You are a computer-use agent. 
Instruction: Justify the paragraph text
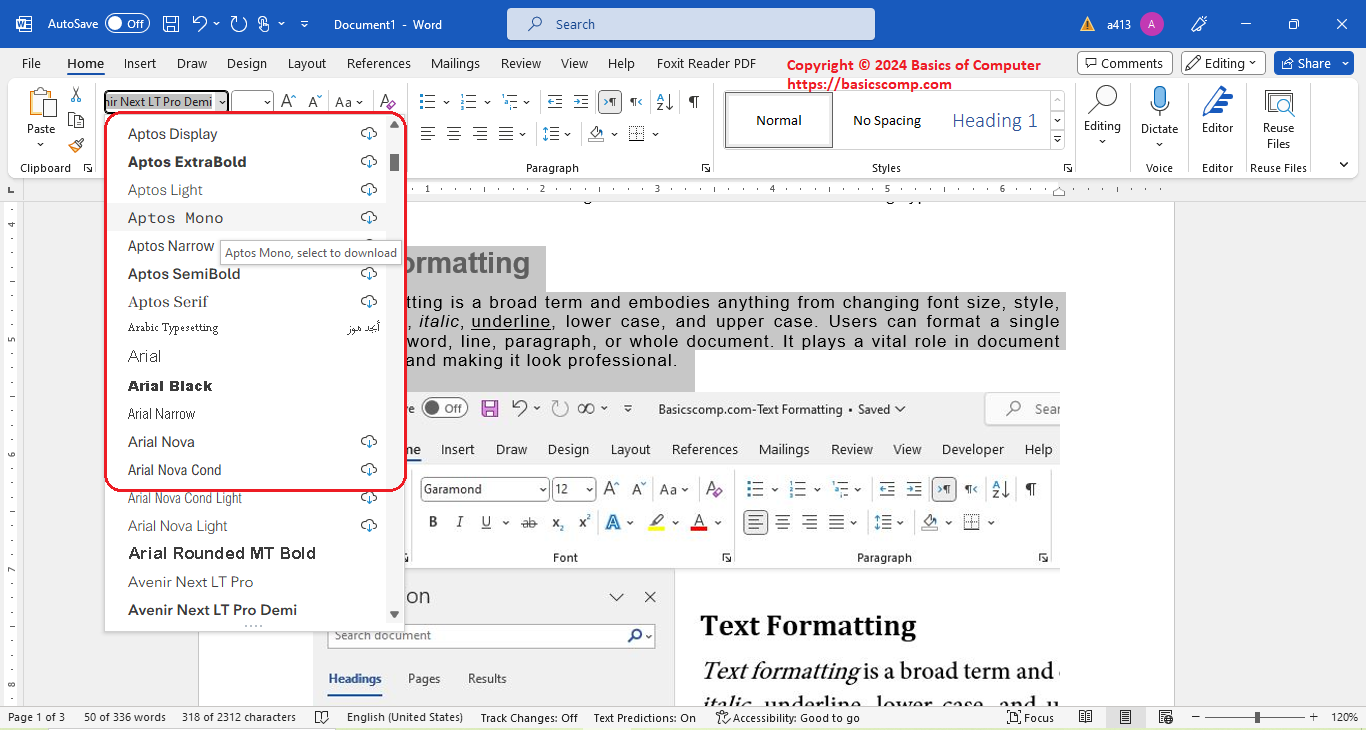[506, 133]
